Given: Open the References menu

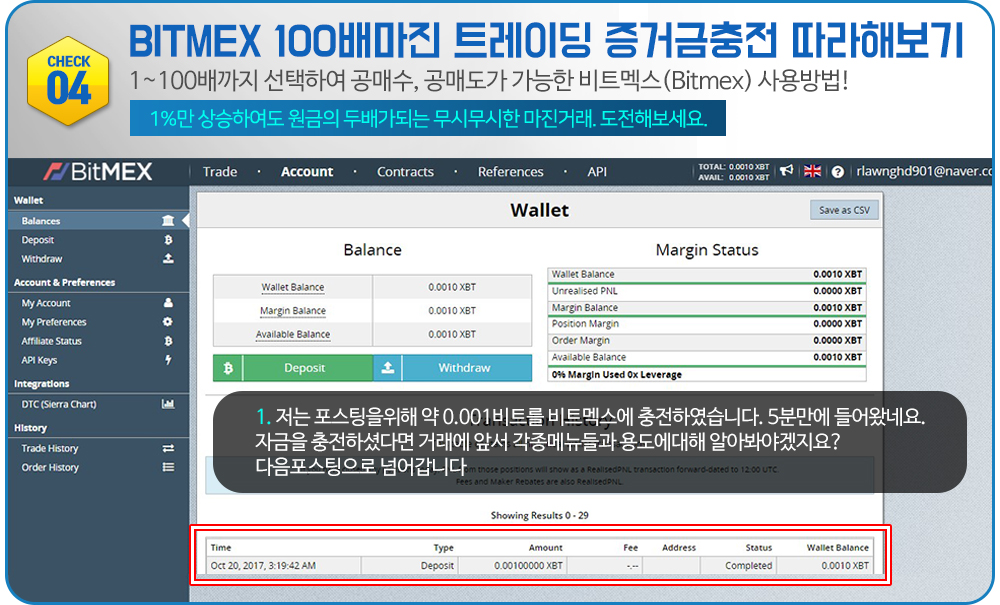Looking at the screenshot, I should (510, 171).
